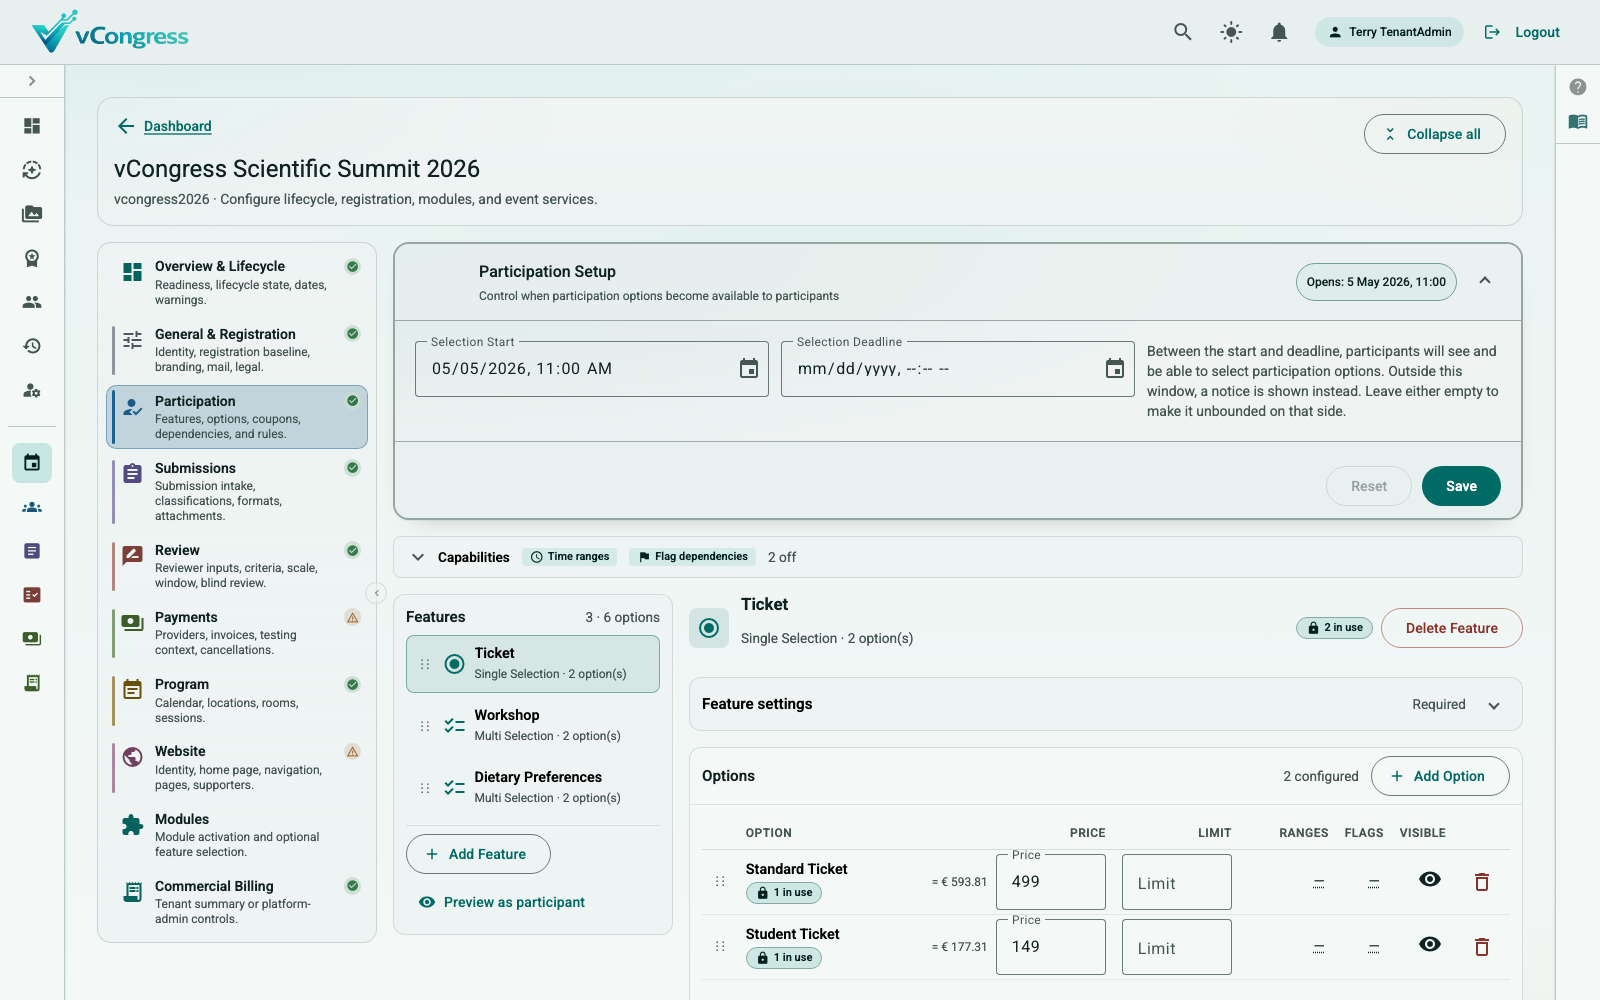The height and width of the screenshot is (1000, 1600).
Task: Expand the left navigation rail chevron
Action: [32, 81]
